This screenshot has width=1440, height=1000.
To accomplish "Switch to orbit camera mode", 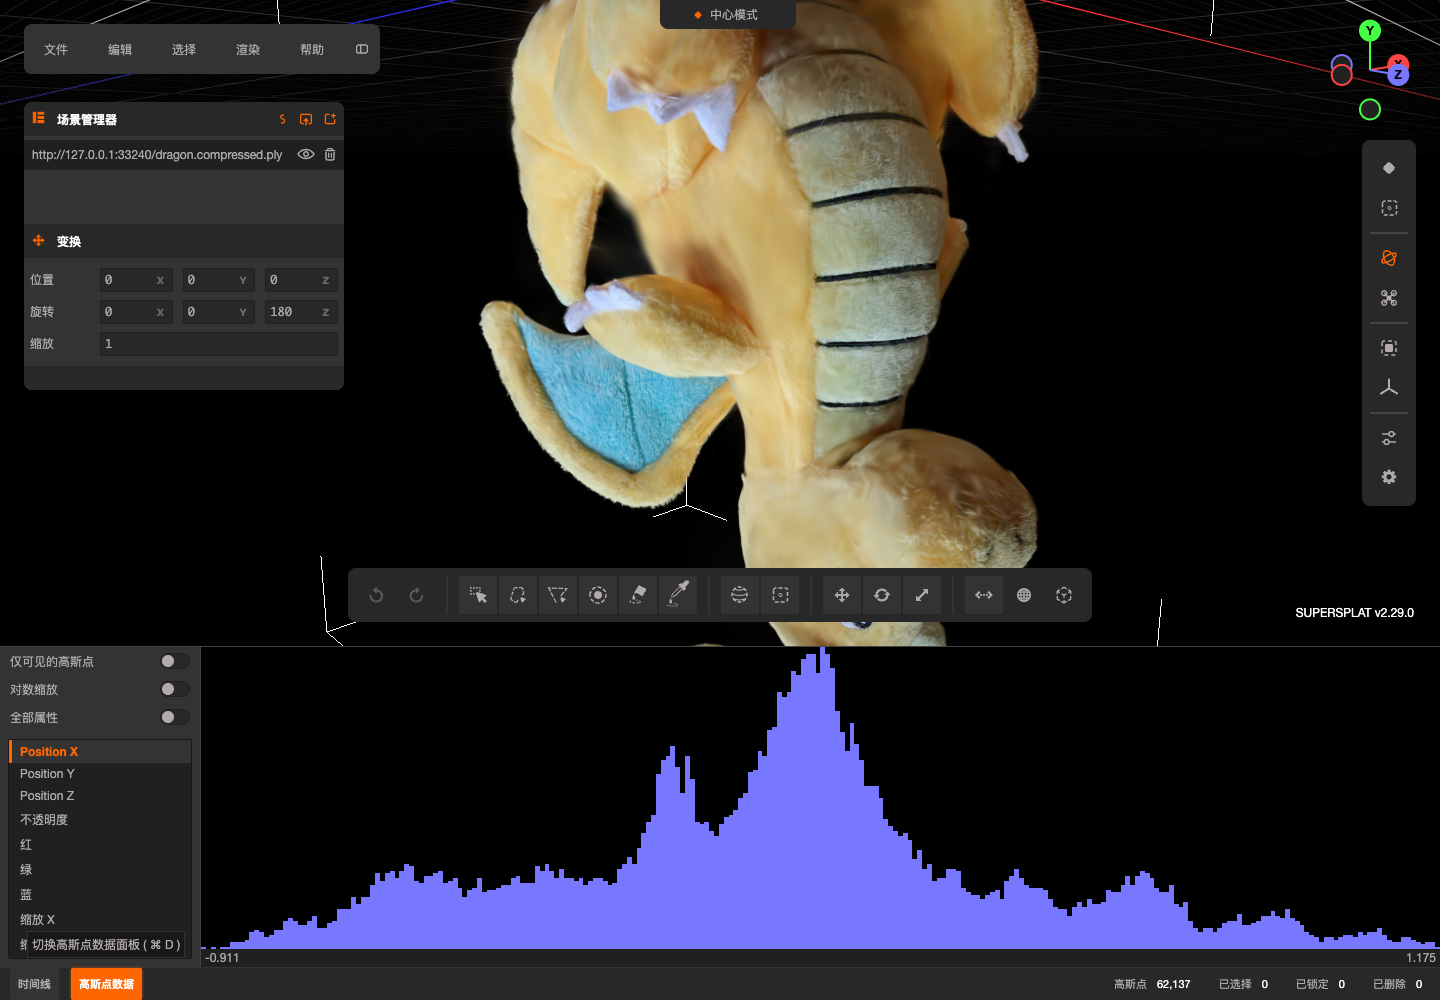I will [1389, 258].
